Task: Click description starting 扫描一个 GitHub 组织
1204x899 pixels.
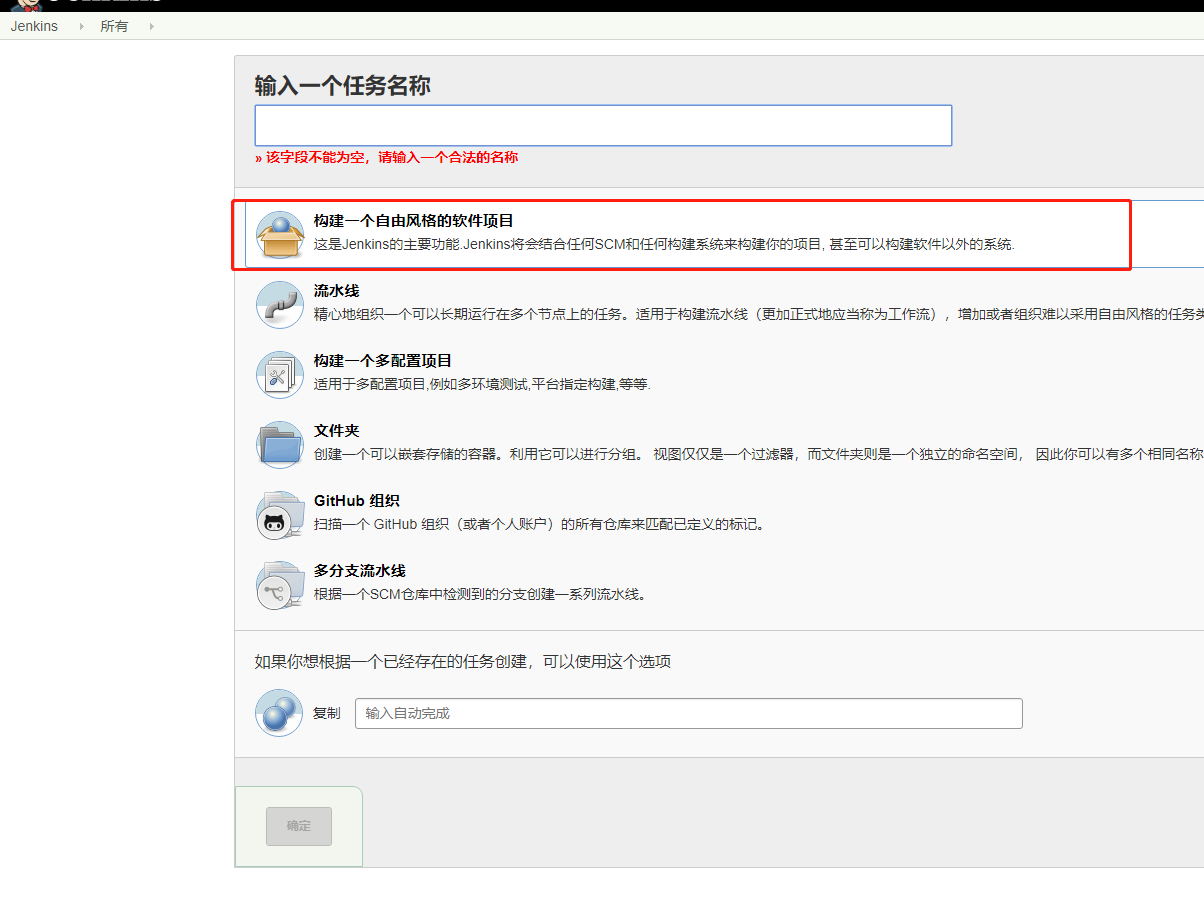Action: [539, 524]
